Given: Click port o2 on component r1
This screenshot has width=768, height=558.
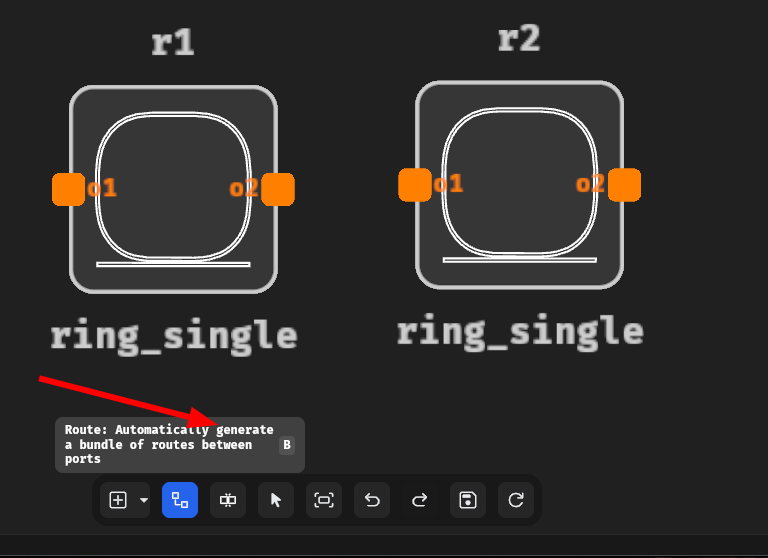Looking at the screenshot, I should [278, 189].
